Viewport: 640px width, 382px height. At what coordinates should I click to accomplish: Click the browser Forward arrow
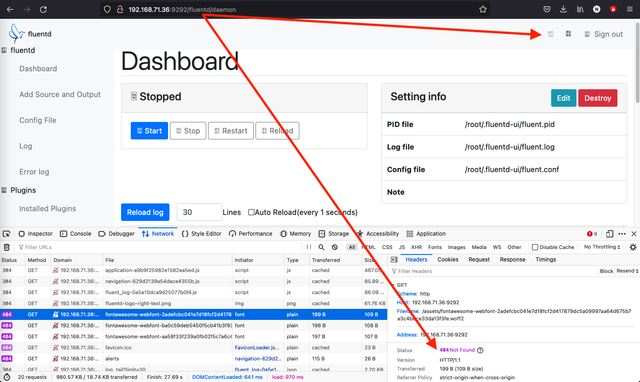coord(27,9)
